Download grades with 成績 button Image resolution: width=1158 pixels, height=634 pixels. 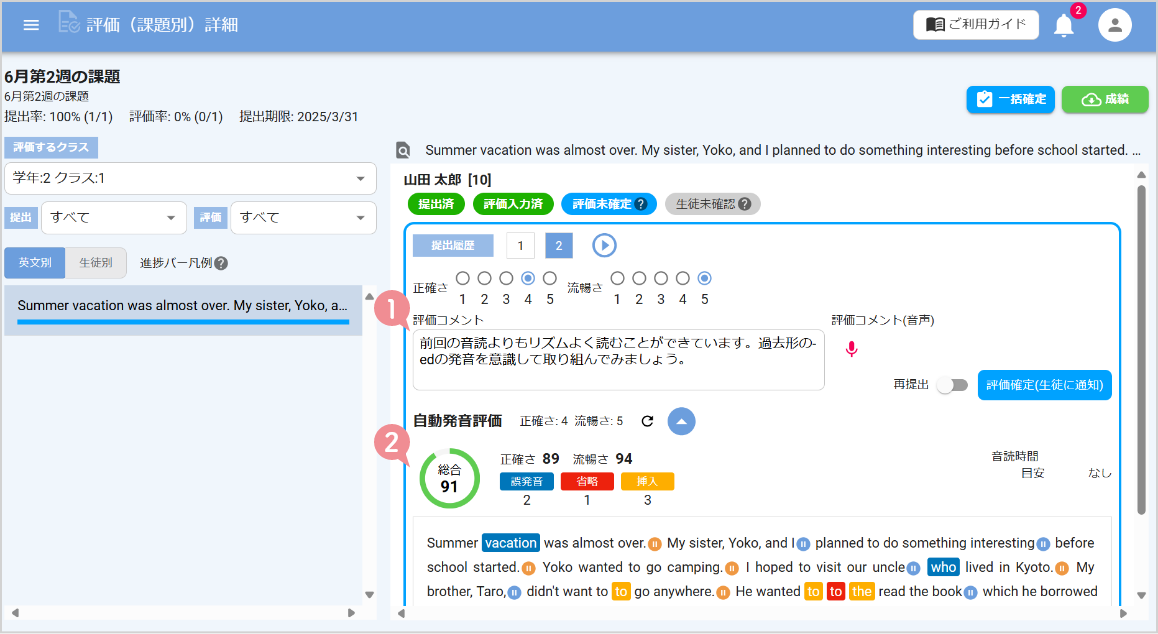coord(1105,100)
